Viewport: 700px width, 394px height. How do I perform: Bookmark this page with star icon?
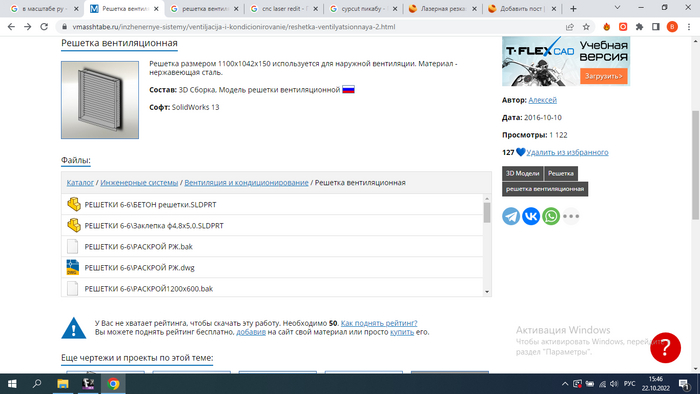(x=586, y=27)
